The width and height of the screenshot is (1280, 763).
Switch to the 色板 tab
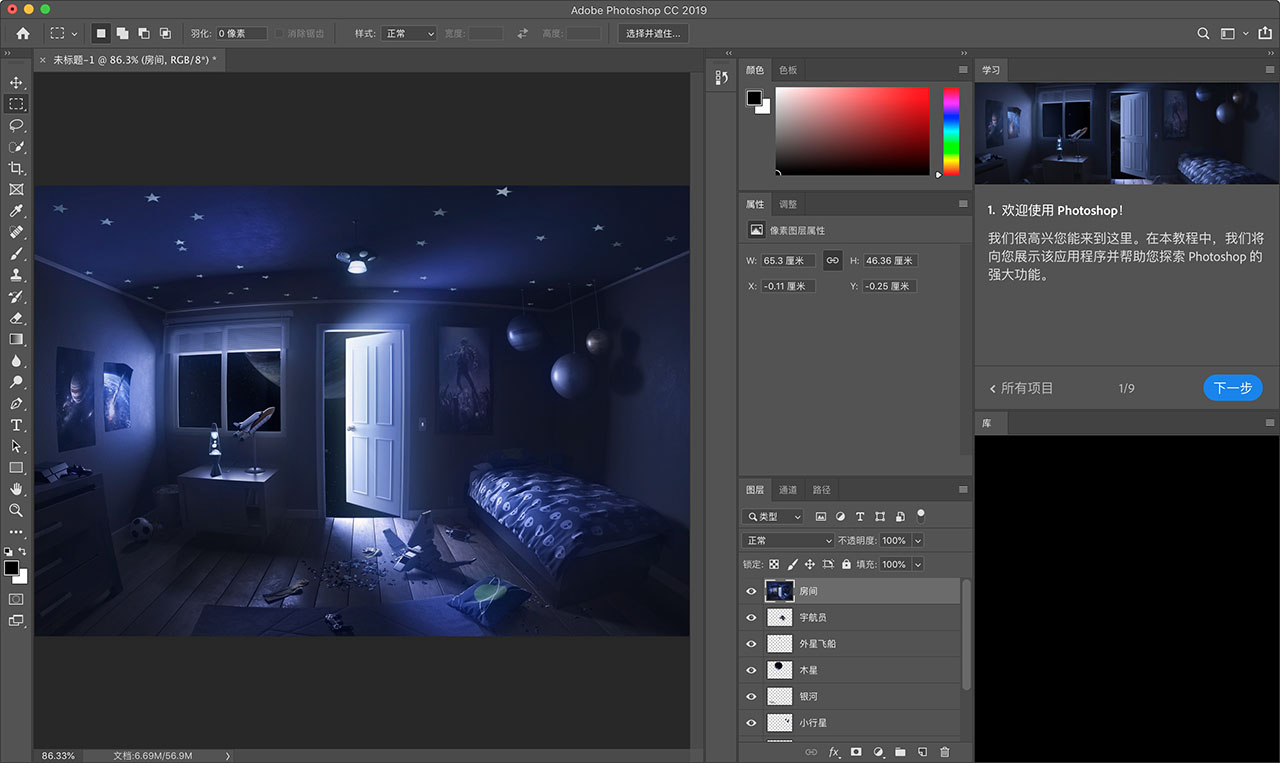tap(788, 70)
